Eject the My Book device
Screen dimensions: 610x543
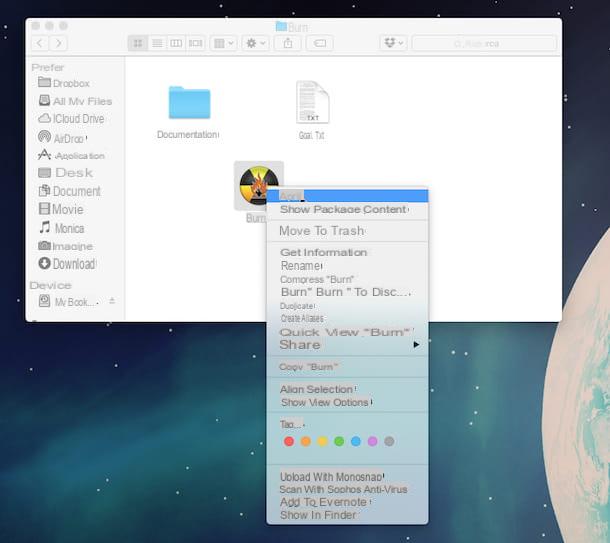point(112,301)
